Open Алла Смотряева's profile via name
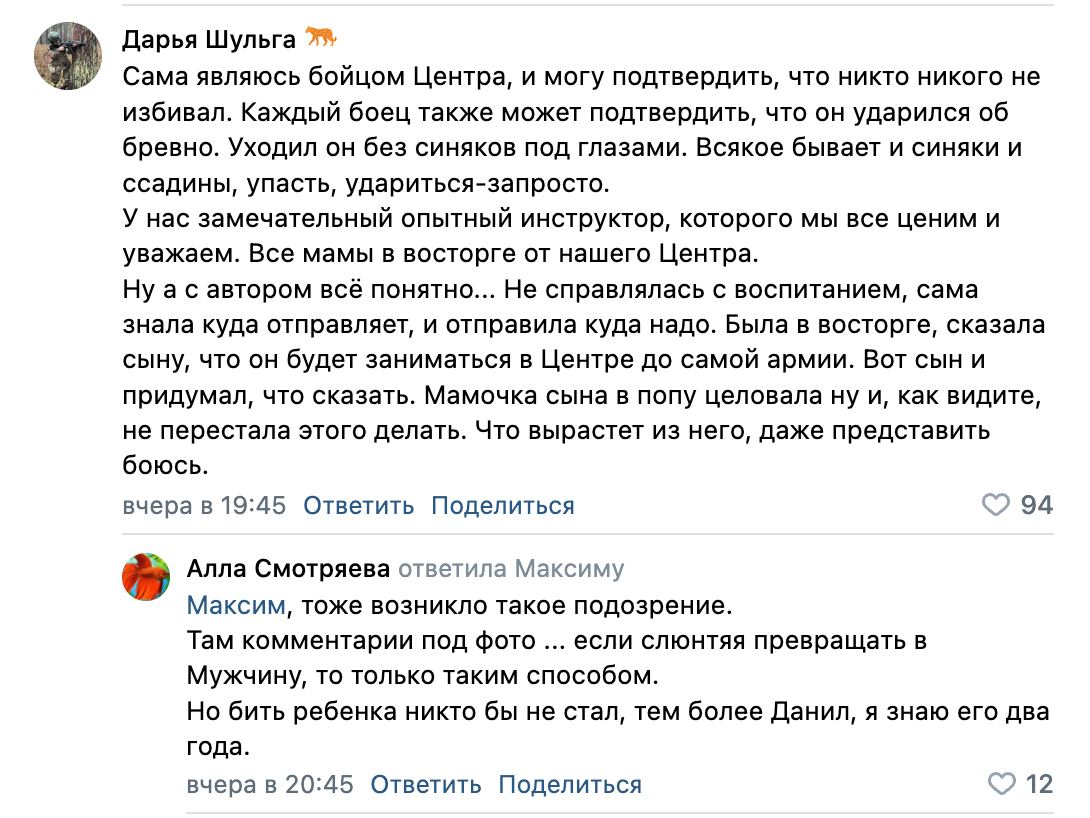Viewport: 1090px width, 818px height. (288, 568)
